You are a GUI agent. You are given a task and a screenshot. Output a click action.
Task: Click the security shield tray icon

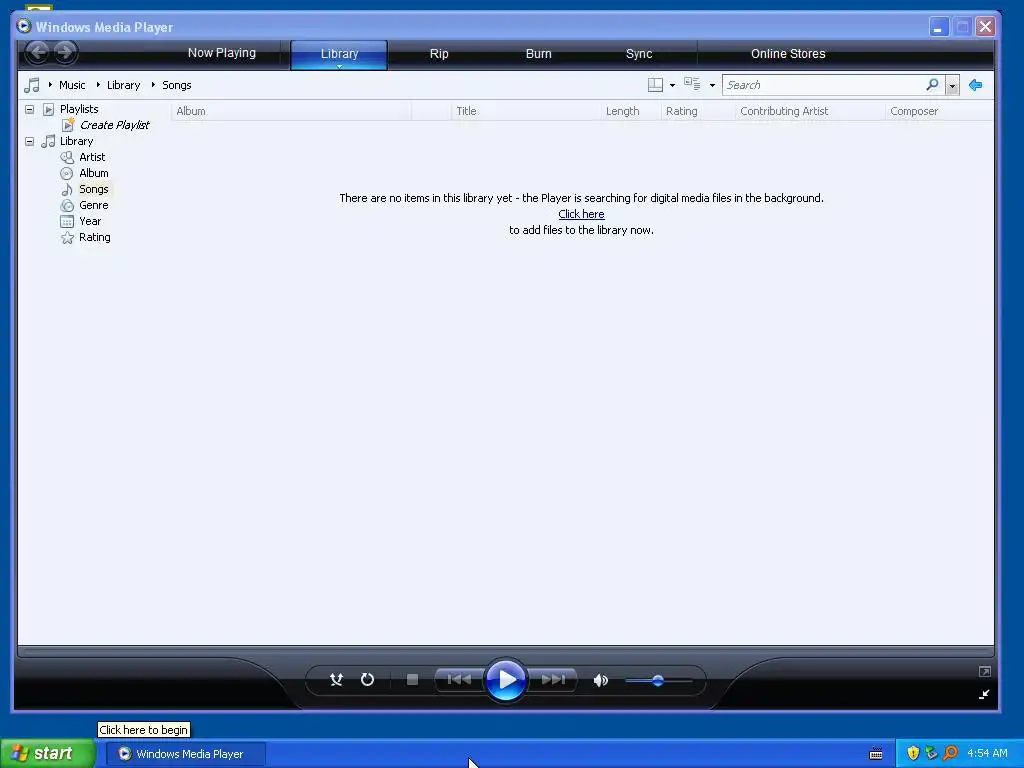click(913, 754)
